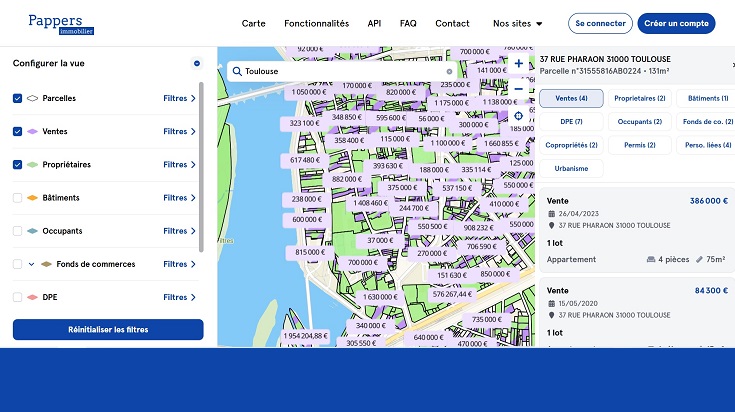
Task: Click the layer list scrollbar
Action: (x=201, y=167)
